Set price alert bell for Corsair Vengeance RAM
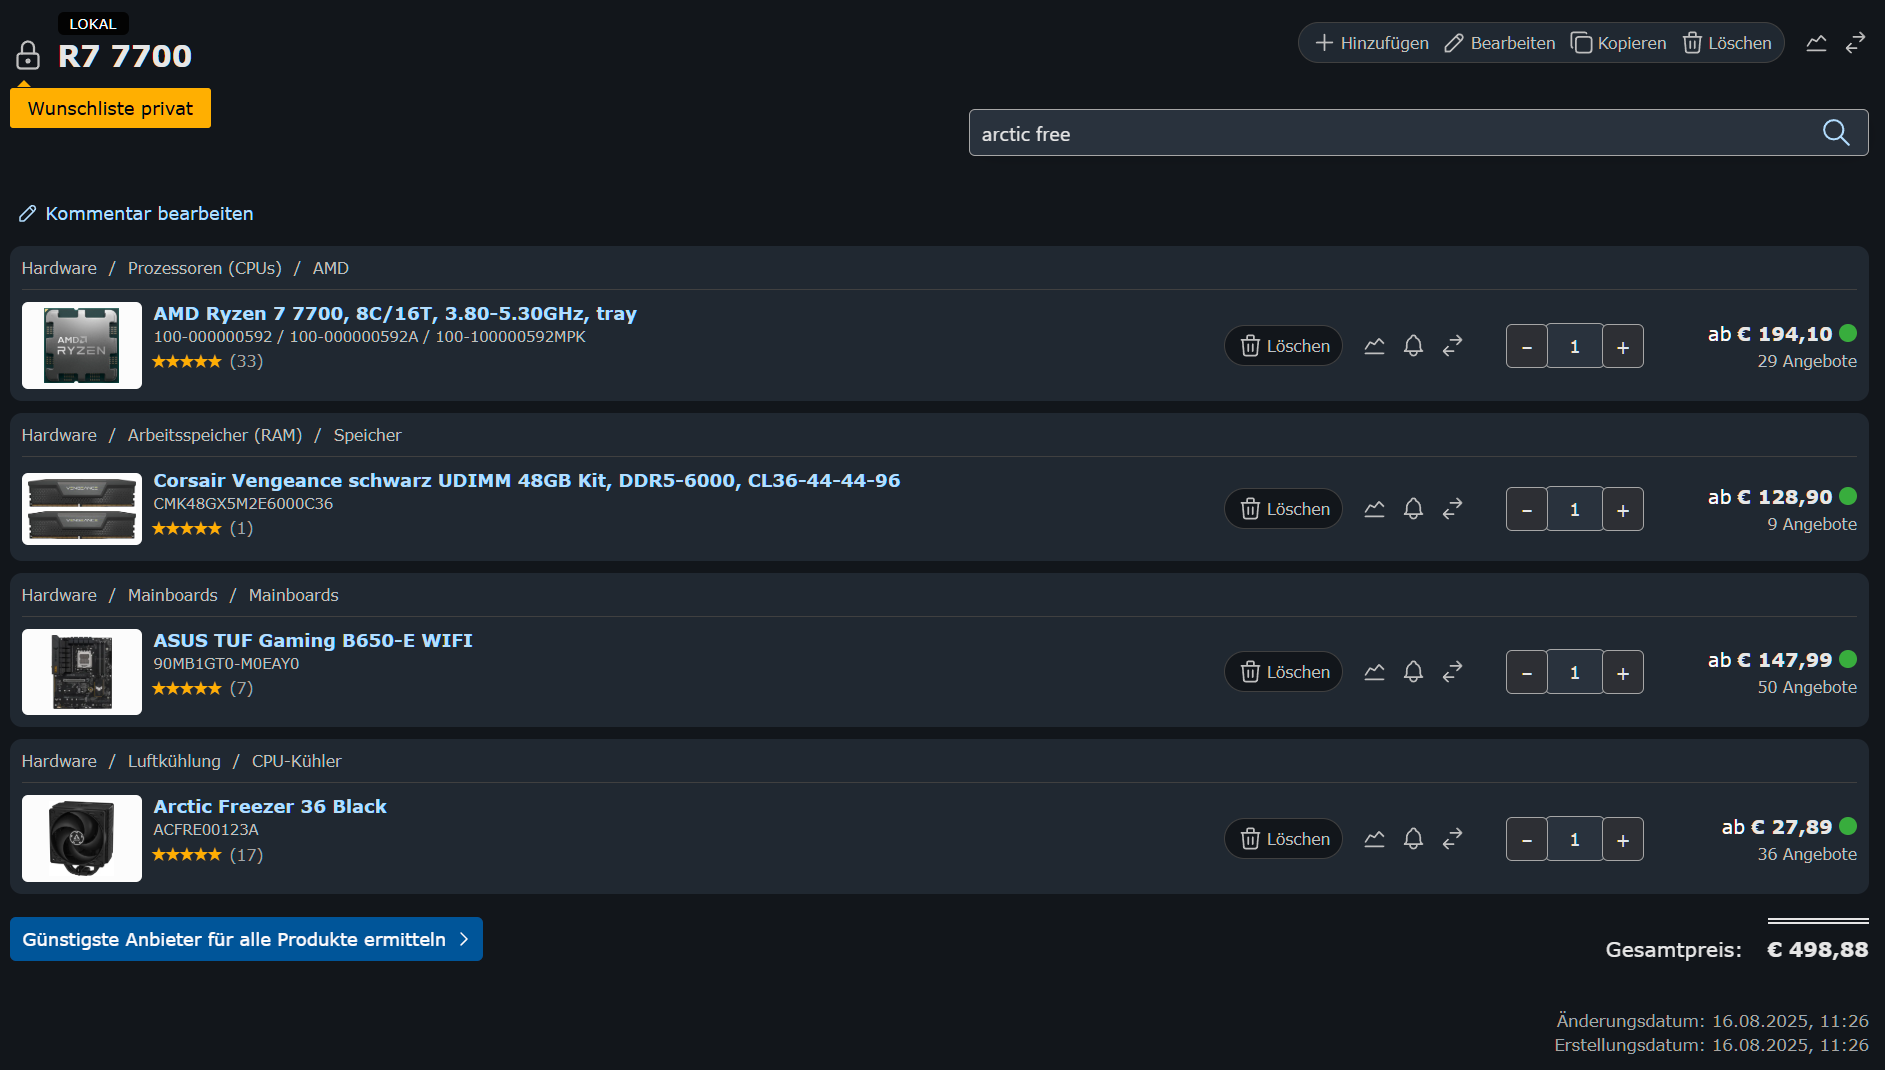Screen dimensions: 1885x1070 coord(1413,509)
